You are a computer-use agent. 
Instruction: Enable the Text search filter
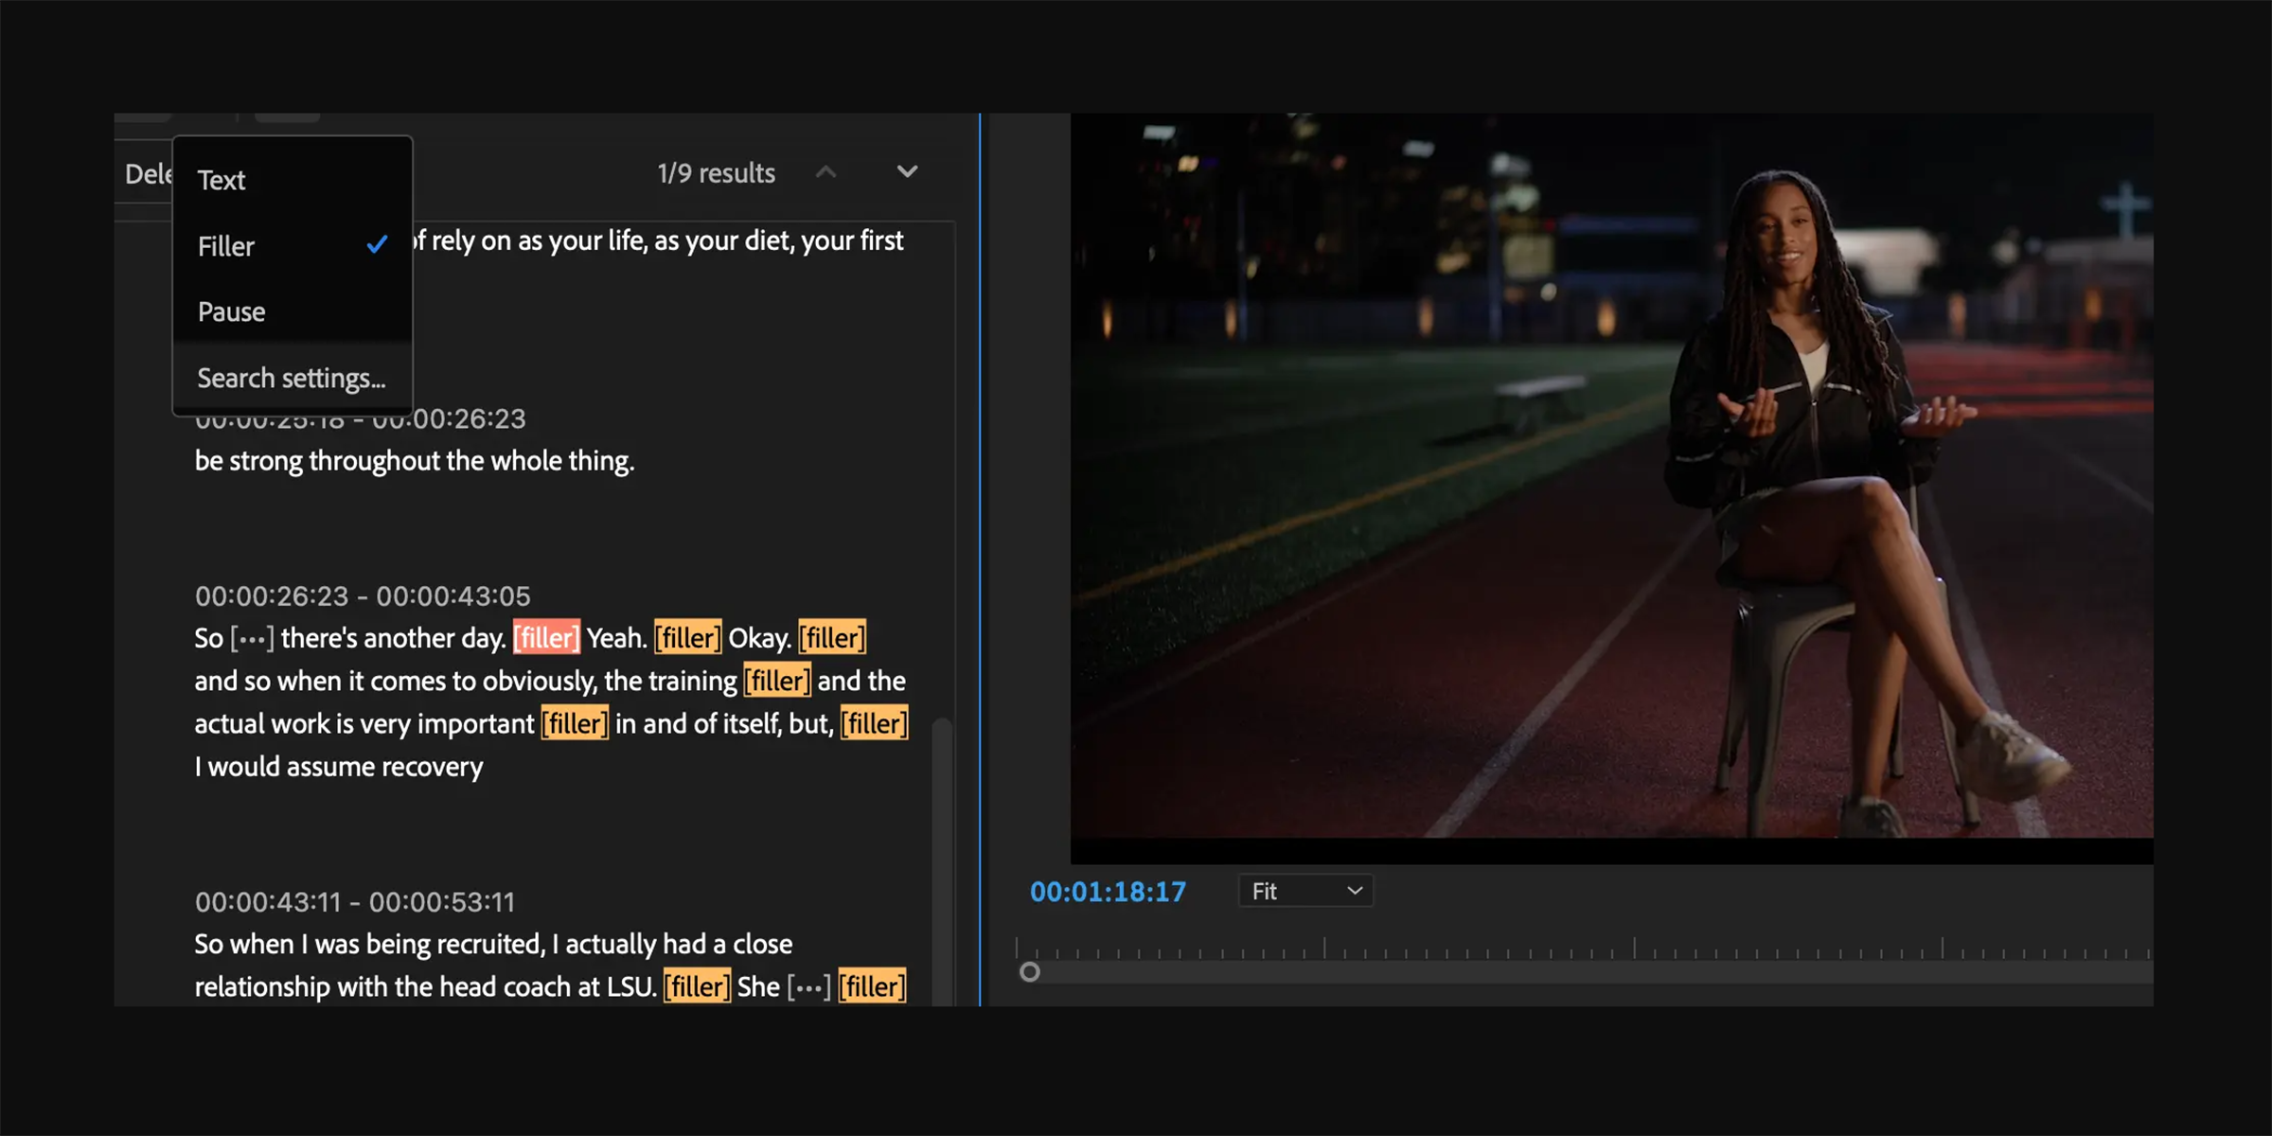click(x=221, y=179)
